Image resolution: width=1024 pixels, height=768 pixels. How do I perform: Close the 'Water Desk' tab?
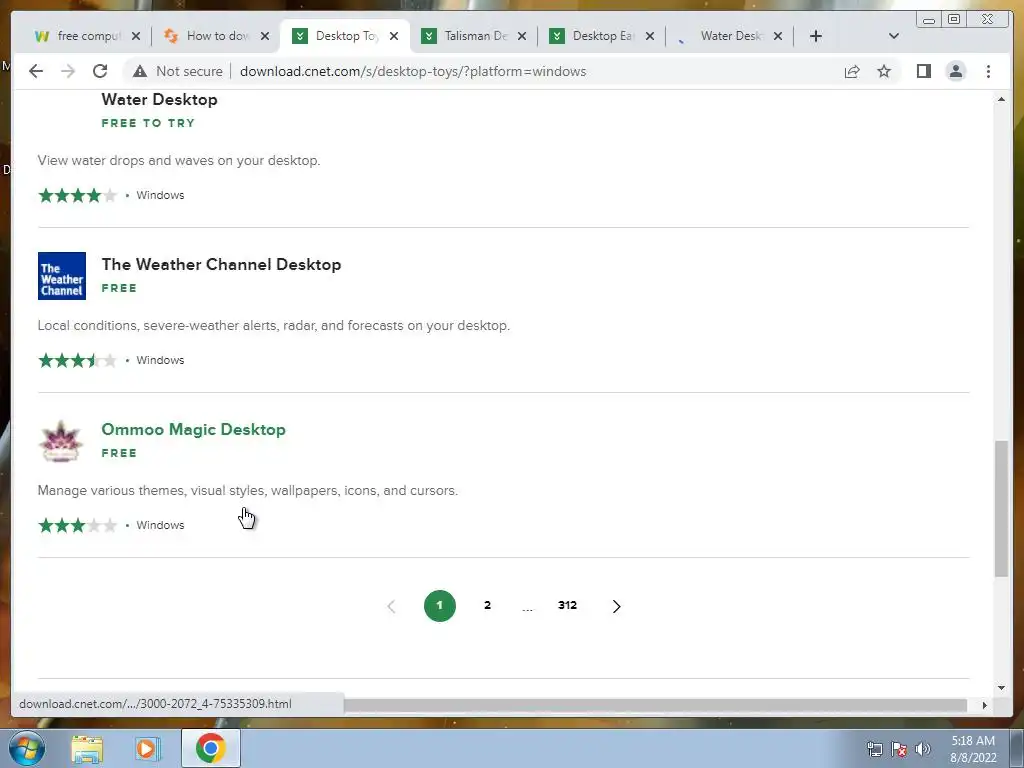[x=778, y=36]
